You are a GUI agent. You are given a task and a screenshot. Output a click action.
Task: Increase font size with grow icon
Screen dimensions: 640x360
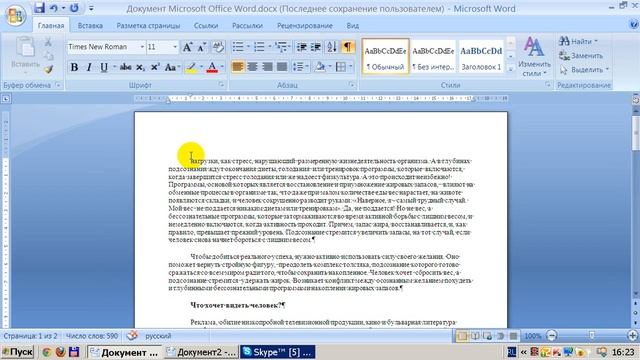(x=187, y=47)
